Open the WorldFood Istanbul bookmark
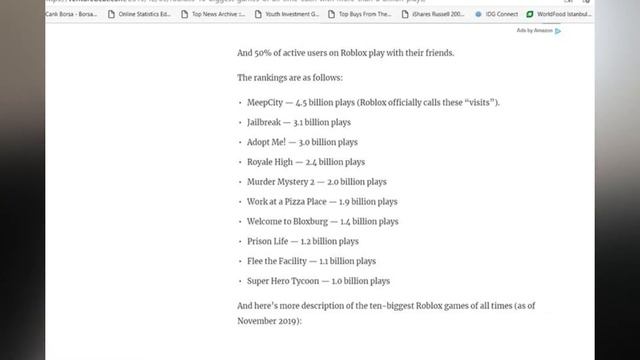 559,14
